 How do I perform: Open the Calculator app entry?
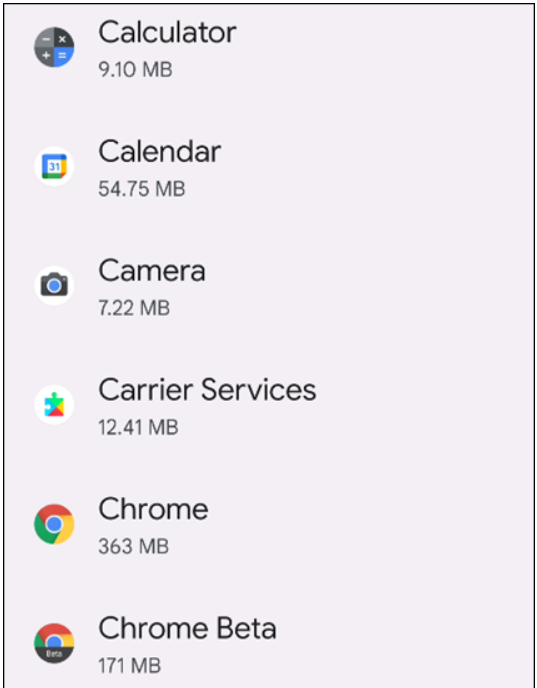[x=268, y=48]
